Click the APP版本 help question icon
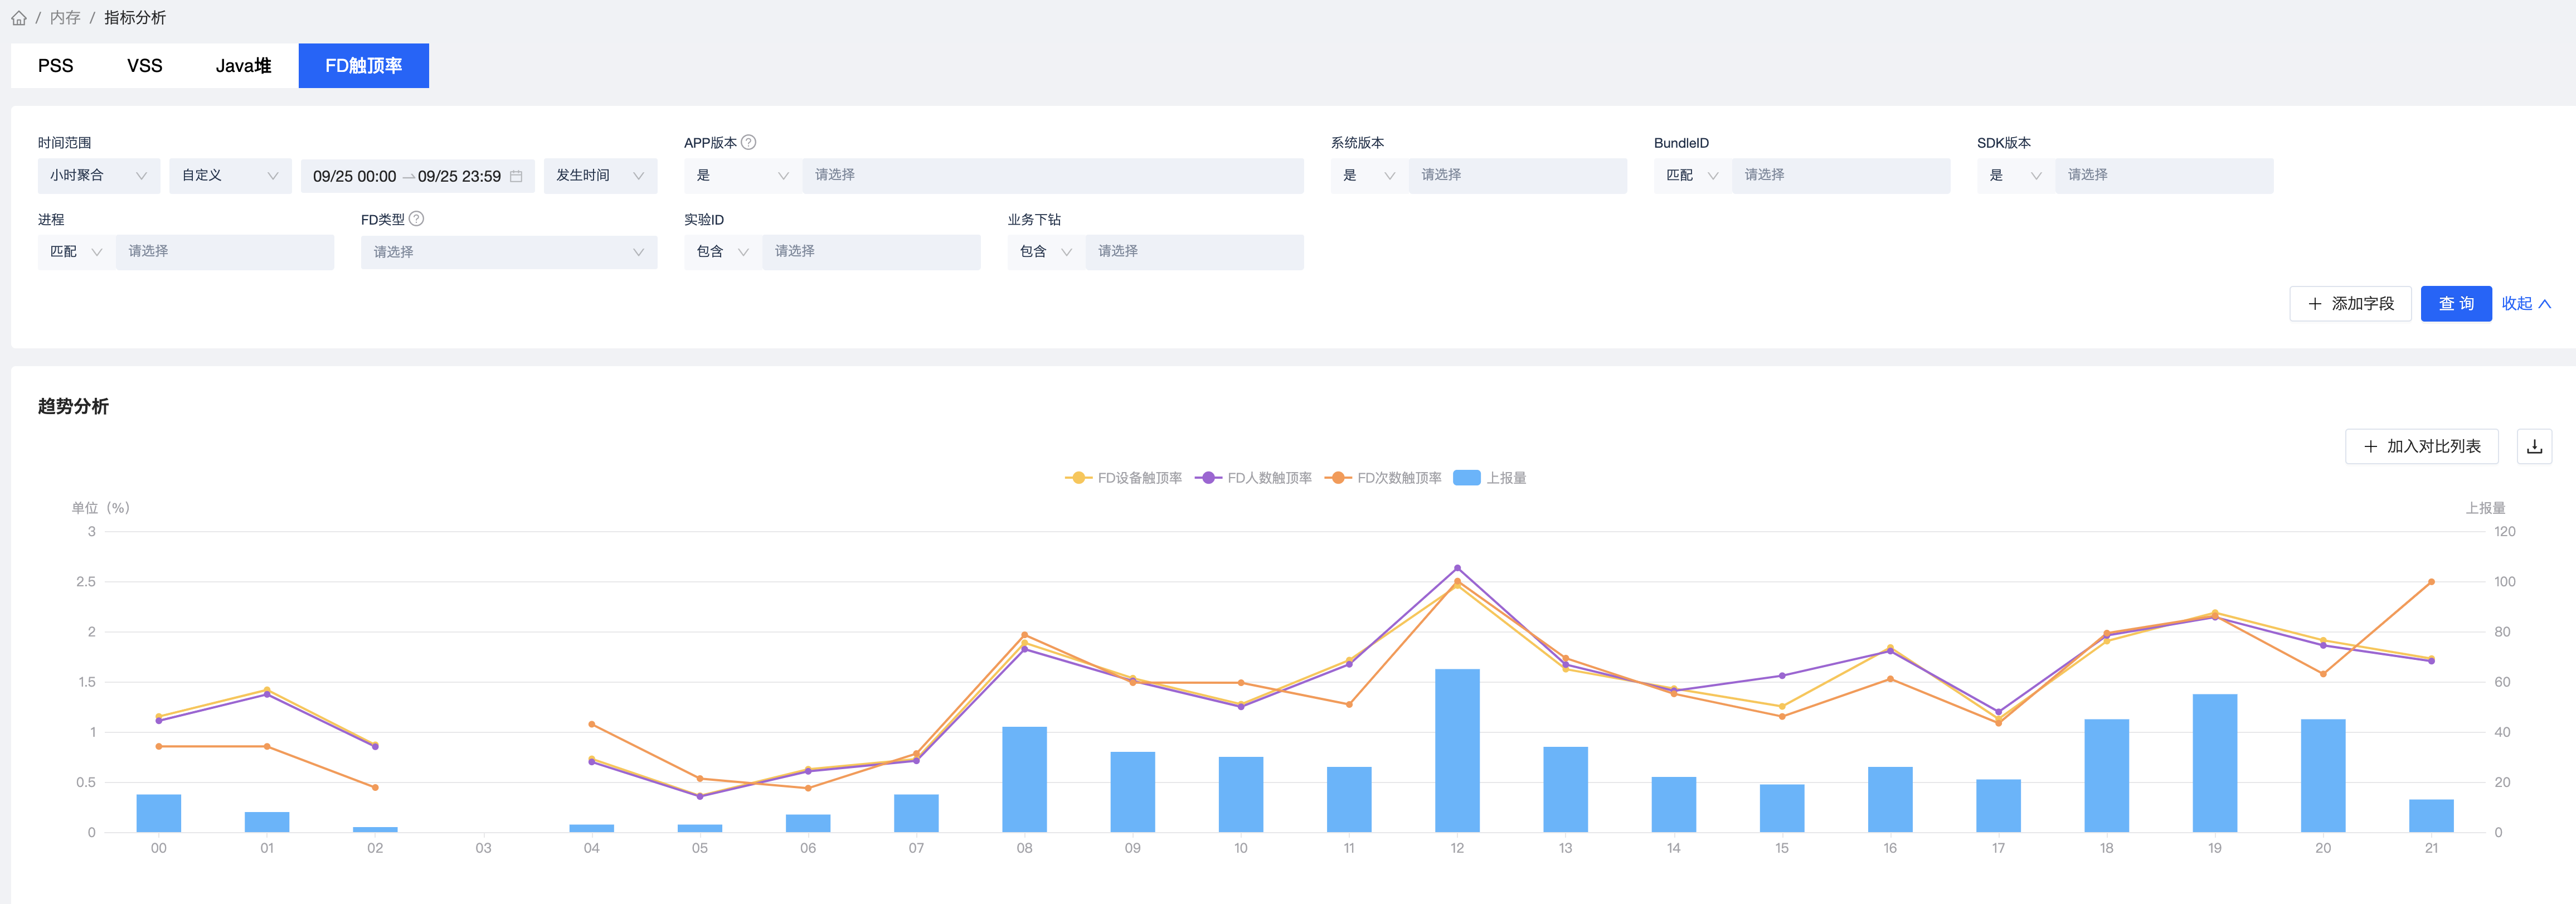The image size is (2576, 904). pyautogui.click(x=749, y=143)
